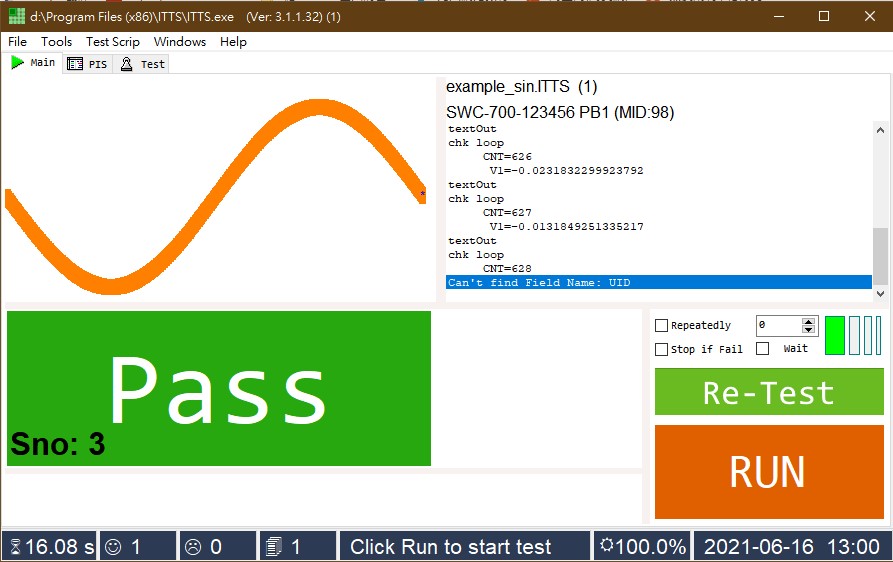Increase the repeat count with up arrow
This screenshot has width=893, height=562.
coord(808,322)
